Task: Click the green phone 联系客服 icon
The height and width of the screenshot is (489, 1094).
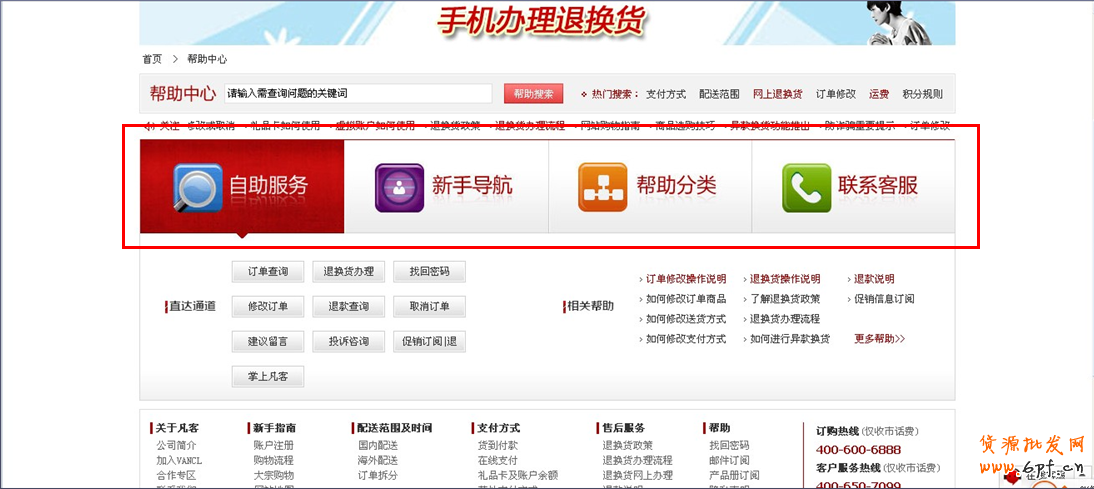Action: (x=806, y=187)
